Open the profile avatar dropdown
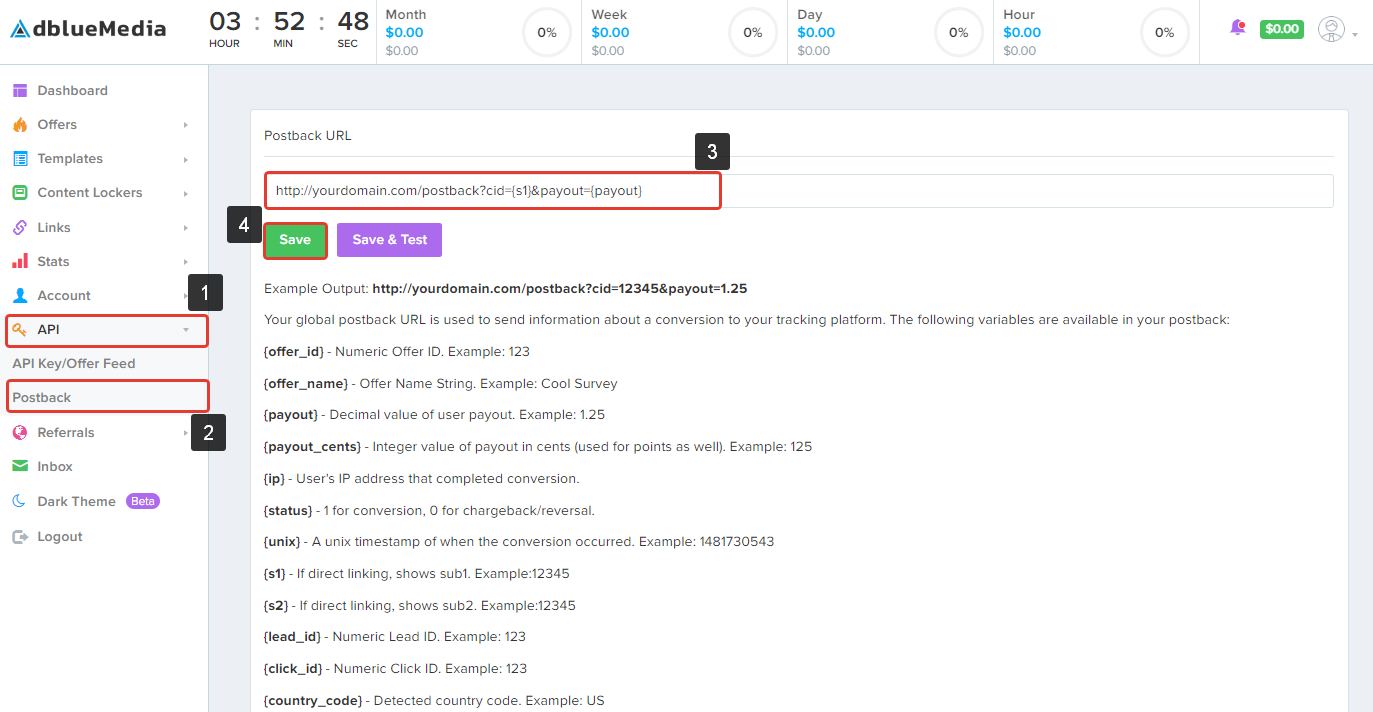The height and width of the screenshot is (712, 1373). click(1331, 29)
